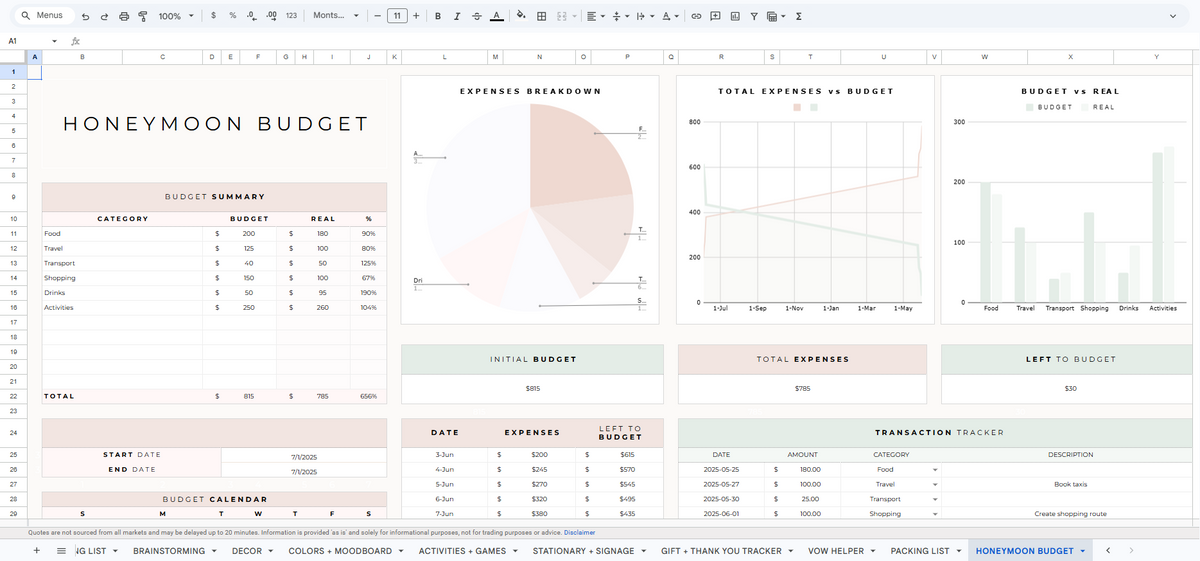The image size is (1200, 561).
Task: Open the Borders tool
Action: coord(541,16)
